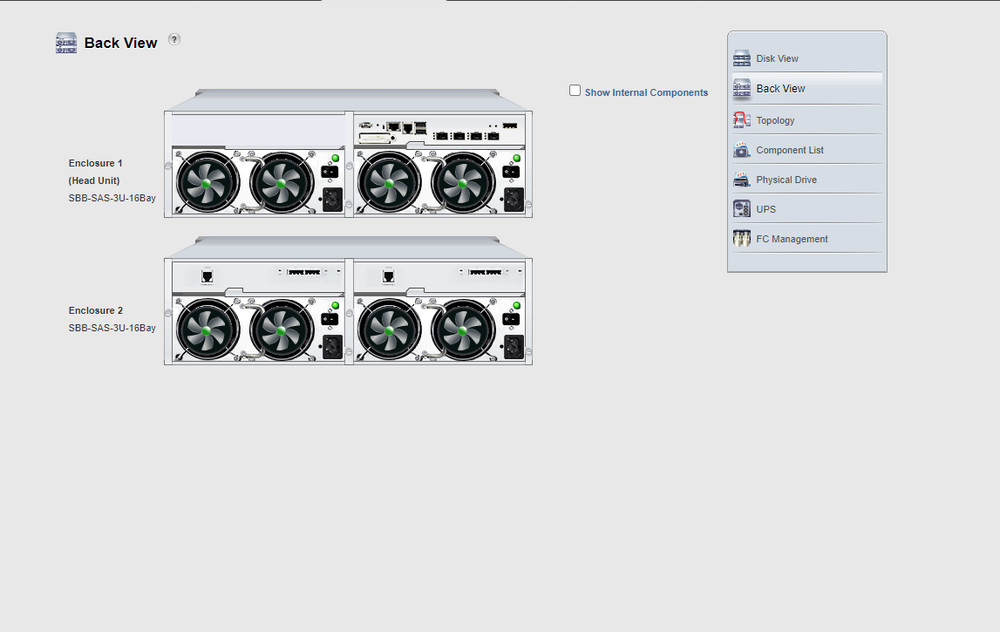
Task: Click the UPS icon in the sidebar
Action: (x=741, y=209)
